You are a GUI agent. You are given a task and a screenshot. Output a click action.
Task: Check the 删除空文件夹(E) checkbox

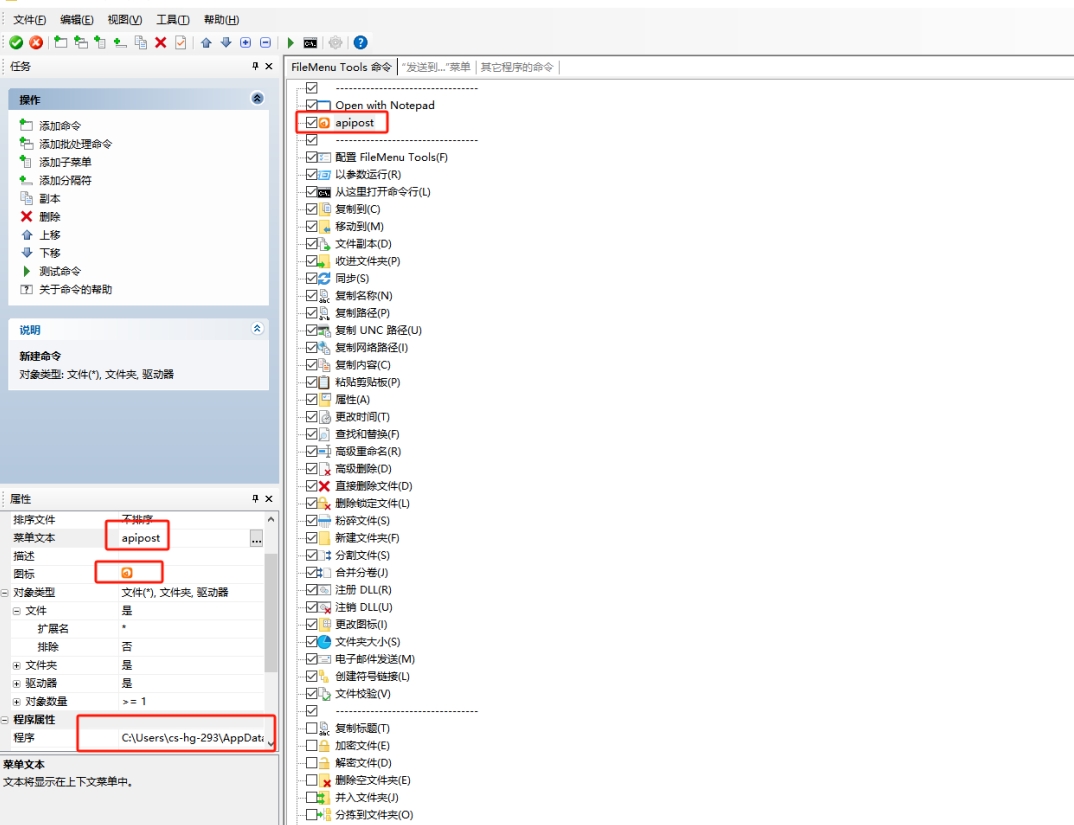pos(312,780)
